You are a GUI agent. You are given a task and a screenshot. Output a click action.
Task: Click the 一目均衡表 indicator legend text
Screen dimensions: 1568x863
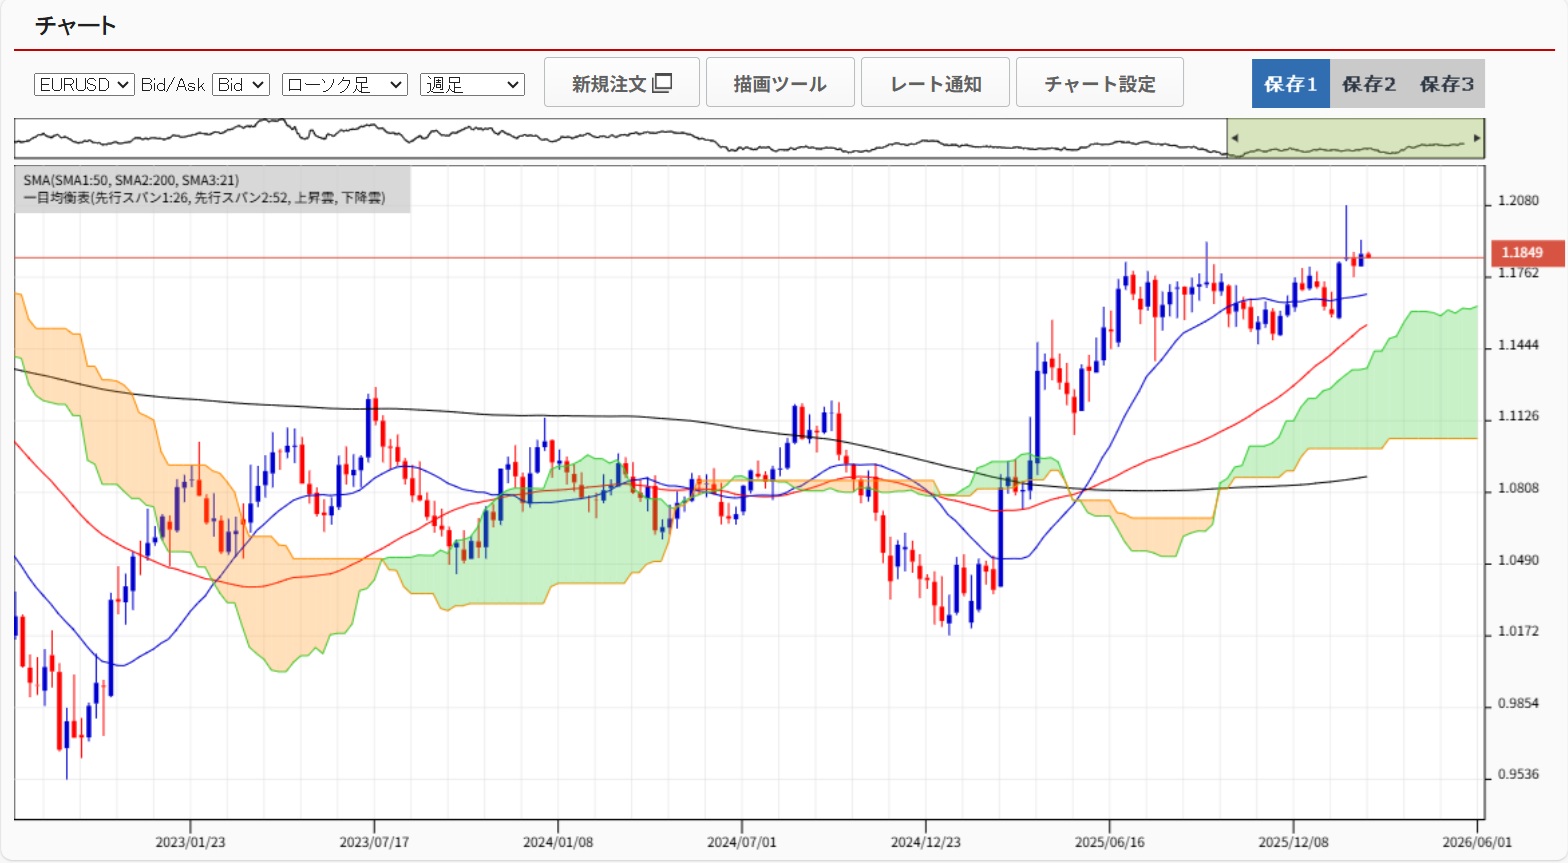tap(204, 198)
